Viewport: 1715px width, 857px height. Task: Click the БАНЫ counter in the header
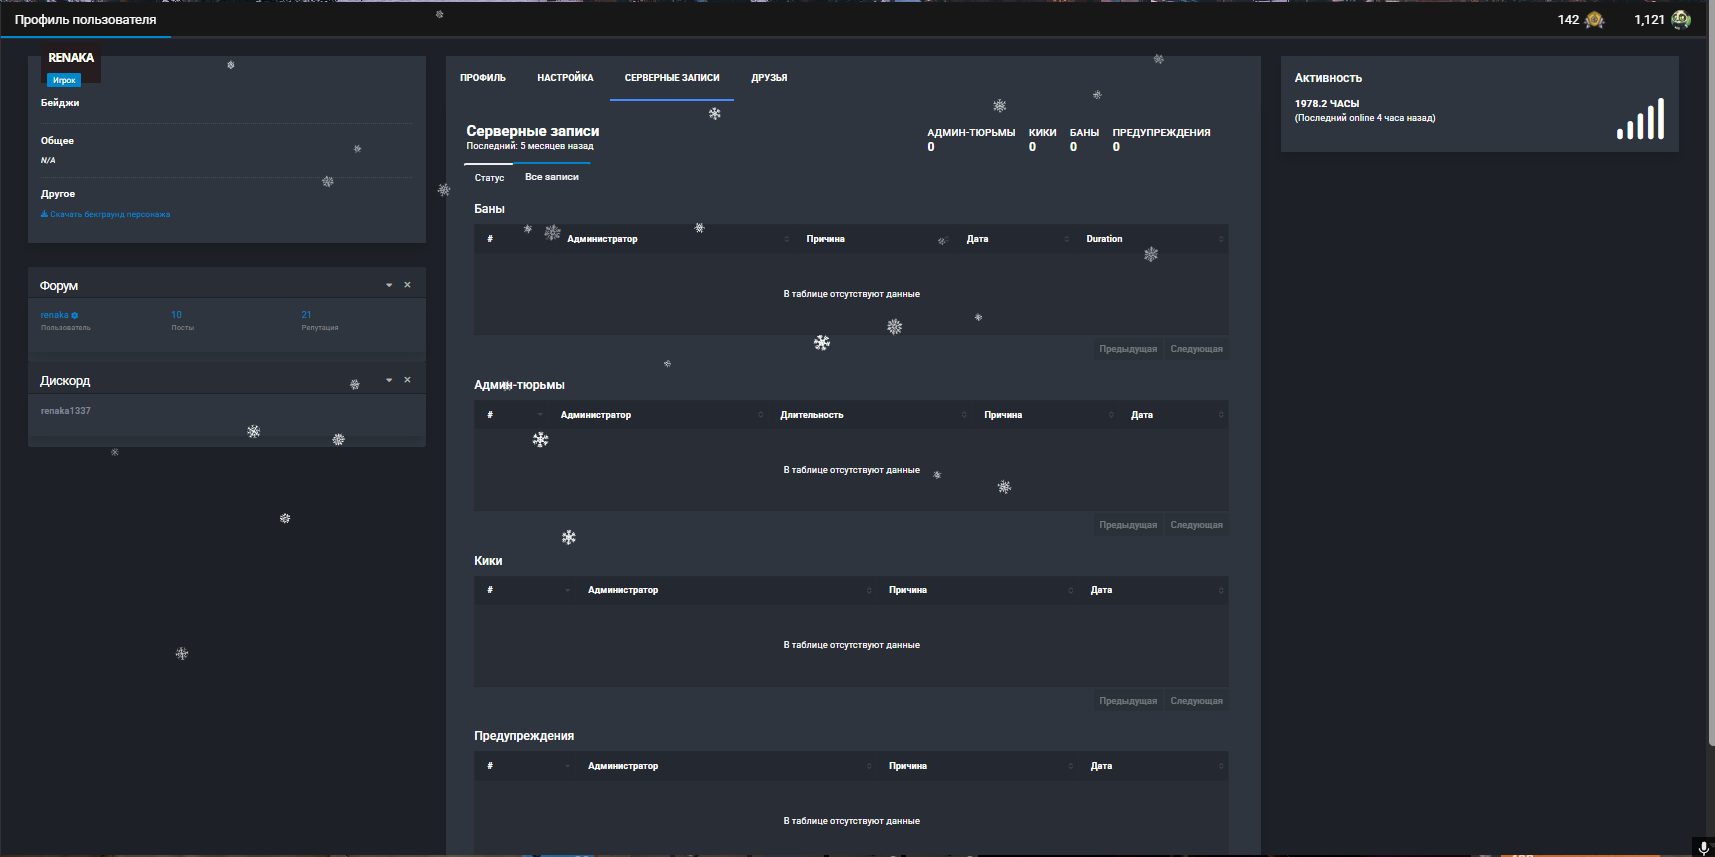(x=1084, y=139)
